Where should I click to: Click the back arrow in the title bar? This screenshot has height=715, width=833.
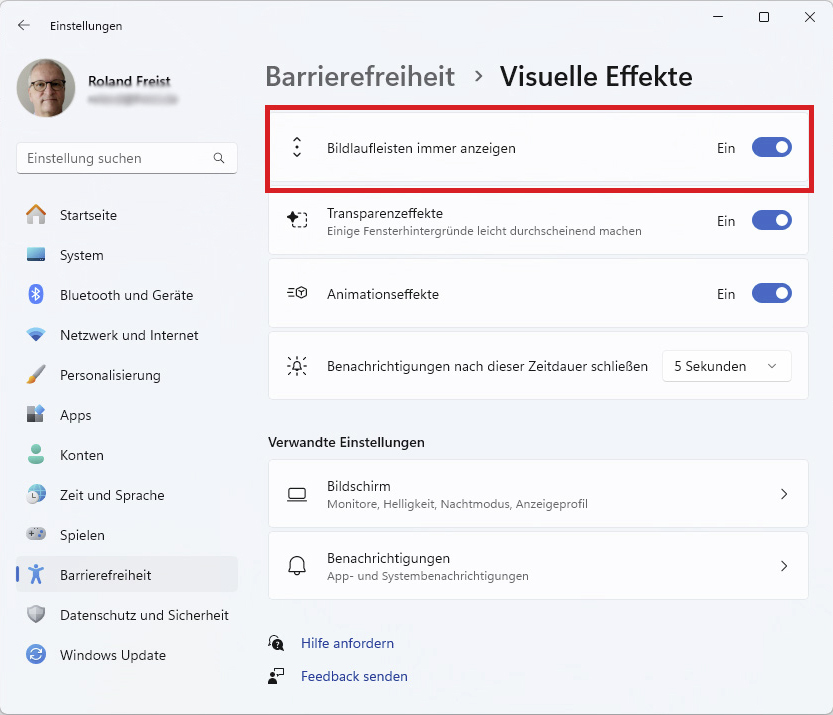(x=24, y=26)
